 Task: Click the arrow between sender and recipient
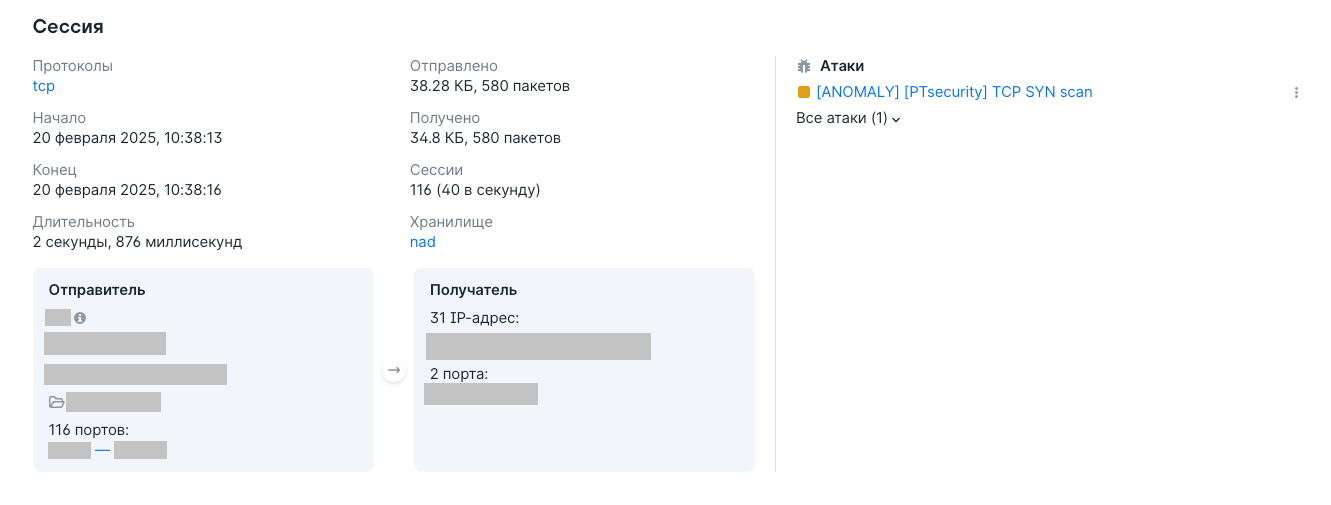coord(394,370)
